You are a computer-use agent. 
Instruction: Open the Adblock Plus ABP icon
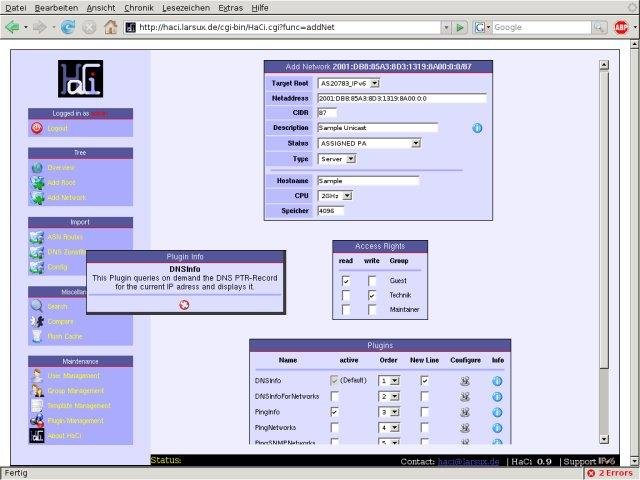click(x=621, y=27)
